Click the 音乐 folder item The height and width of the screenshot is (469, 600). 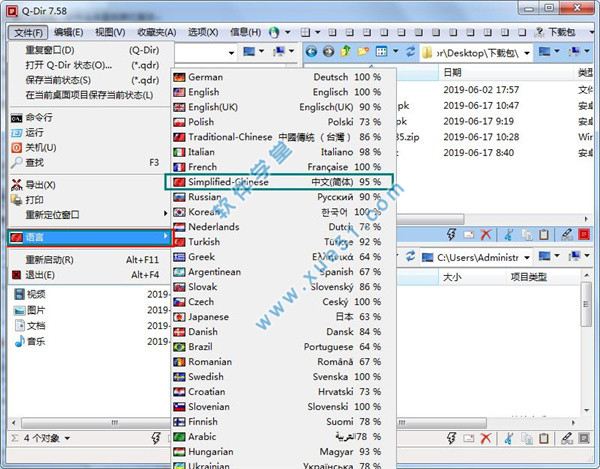click(30, 341)
